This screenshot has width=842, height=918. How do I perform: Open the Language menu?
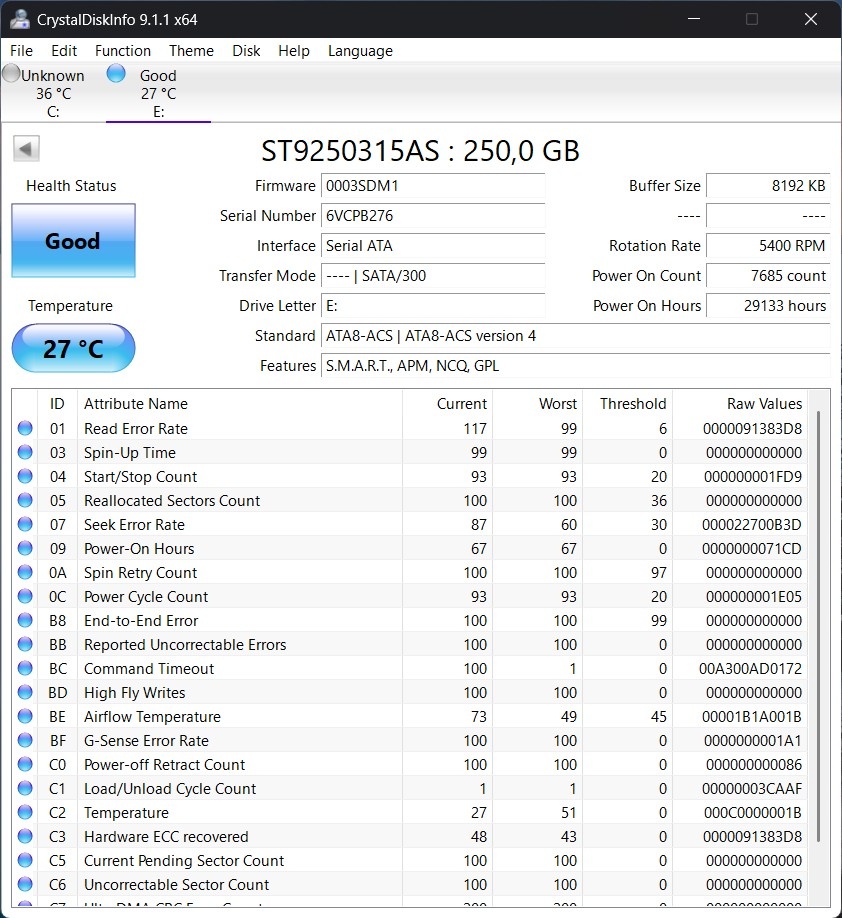coord(360,50)
